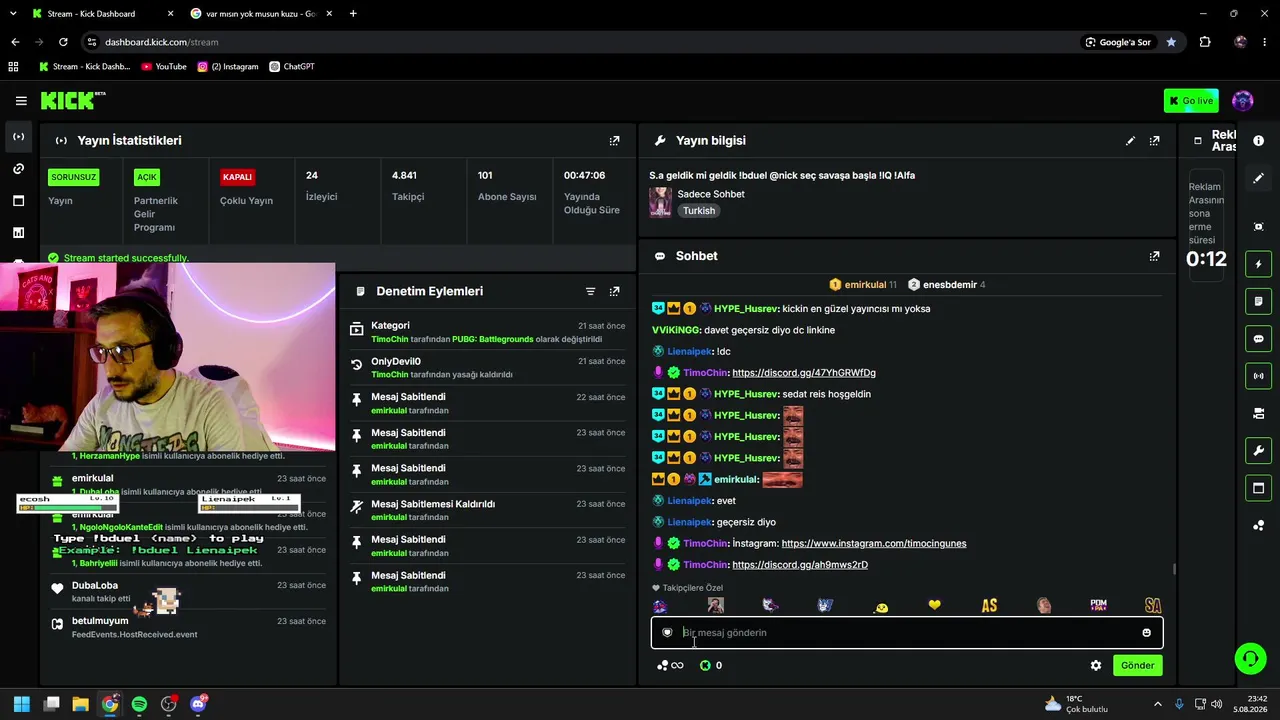Image resolution: width=1280 pixels, height=720 pixels.
Task: Insert the yellow heart emote
Action: [x=934, y=605]
